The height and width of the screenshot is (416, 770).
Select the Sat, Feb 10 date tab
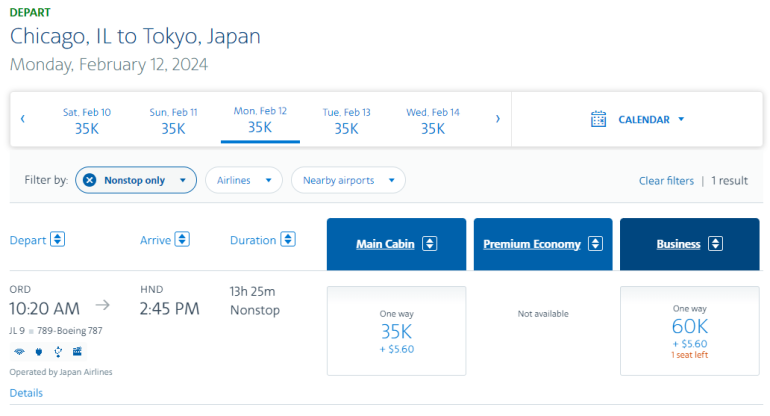87,120
